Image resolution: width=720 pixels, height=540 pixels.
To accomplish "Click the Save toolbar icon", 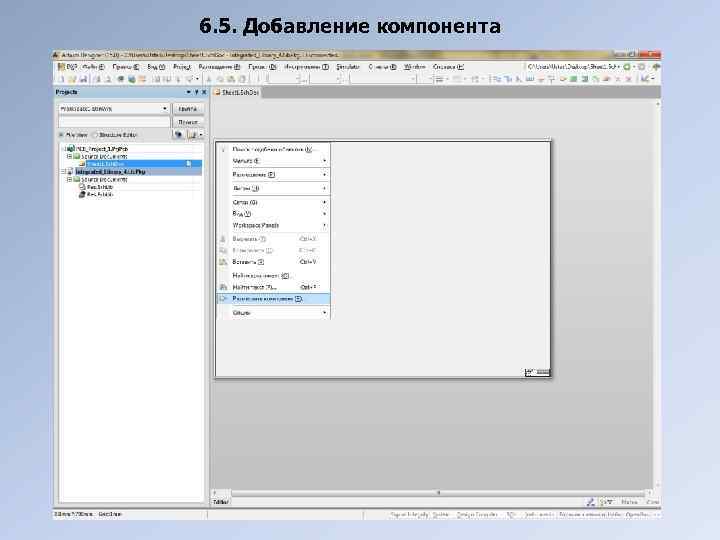I will (x=83, y=79).
